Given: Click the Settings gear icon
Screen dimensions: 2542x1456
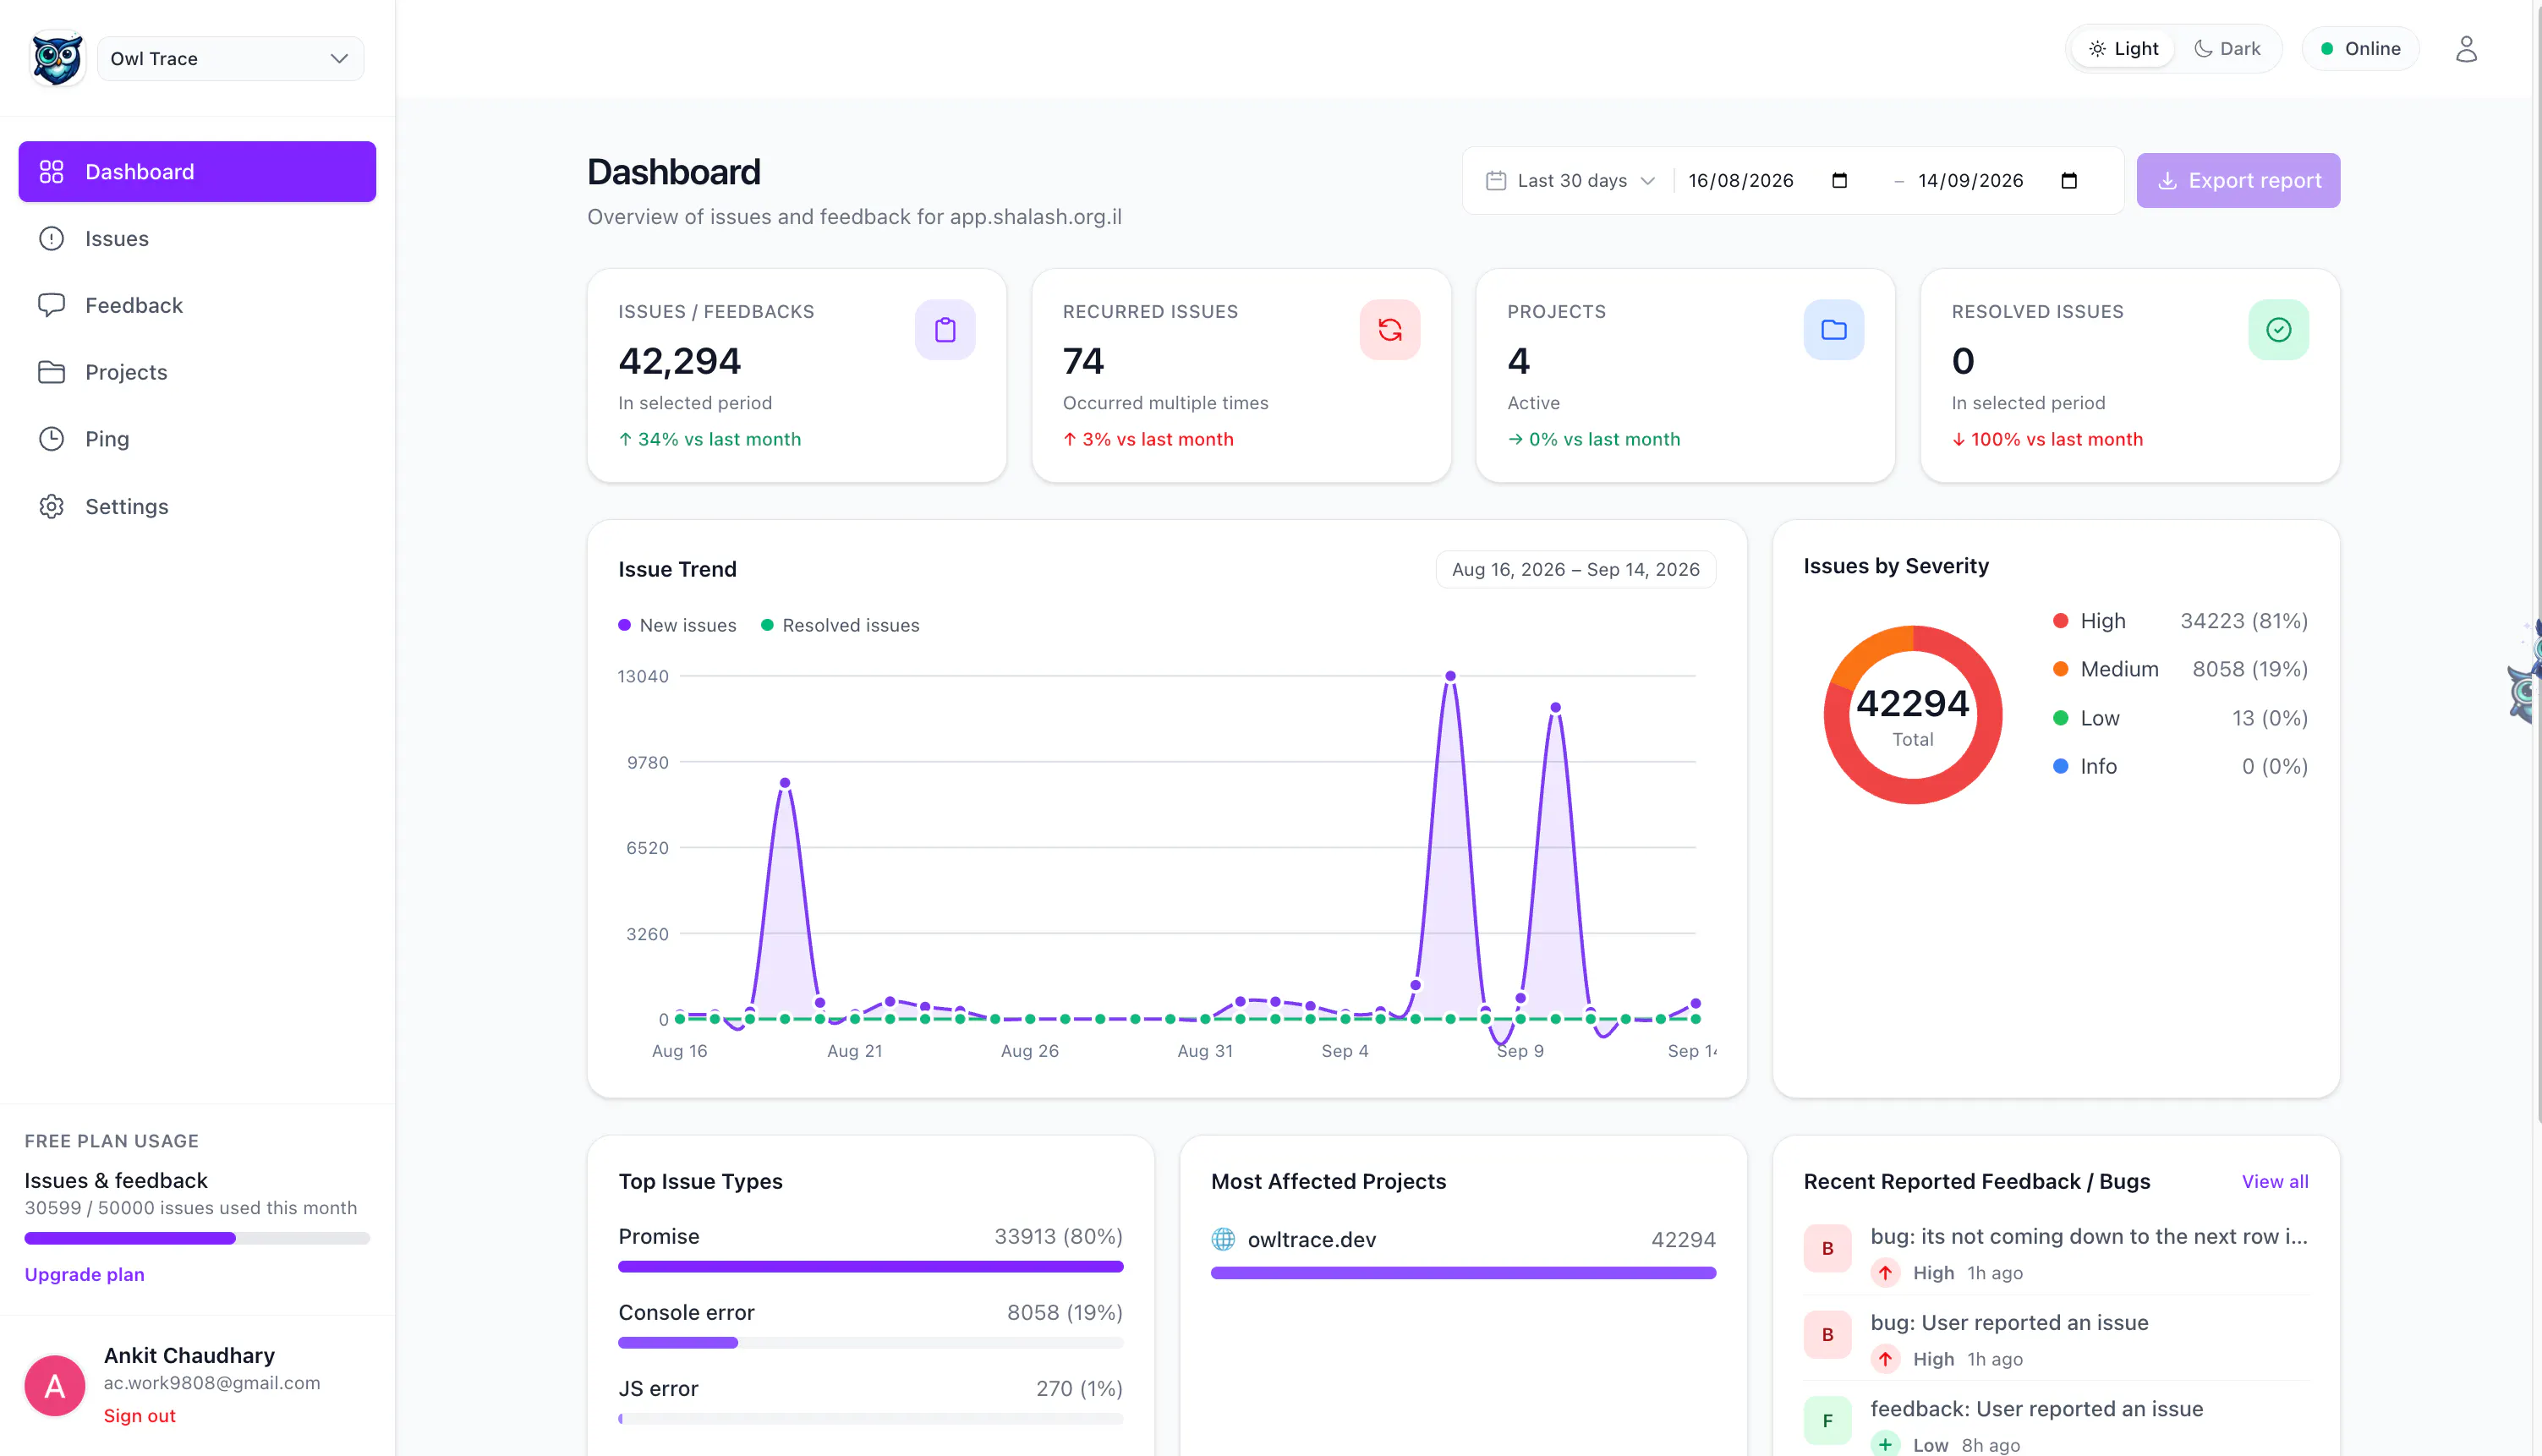Looking at the screenshot, I should click(51, 506).
